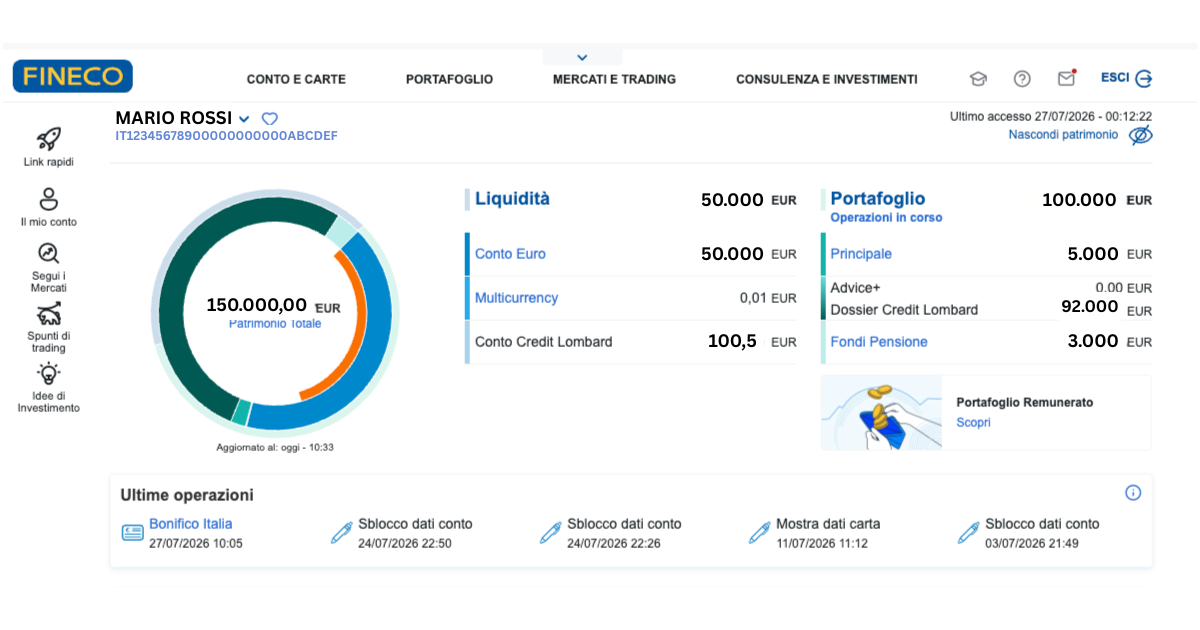Click Dossier Credit Lombard row label
This screenshot has height=630, width=1200.
(x=904, y=310)
